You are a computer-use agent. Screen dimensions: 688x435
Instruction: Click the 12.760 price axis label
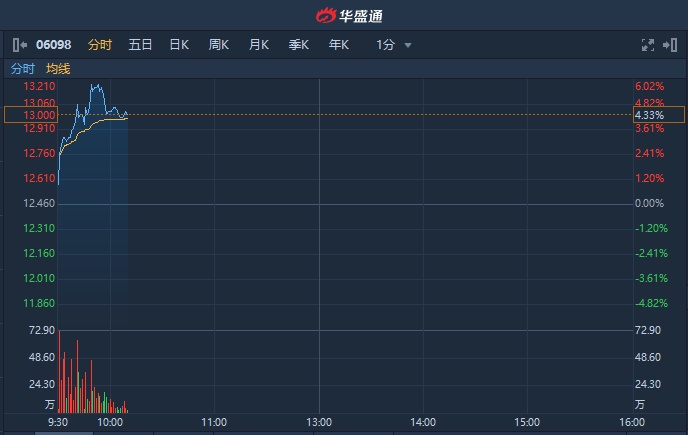point(39,153)
